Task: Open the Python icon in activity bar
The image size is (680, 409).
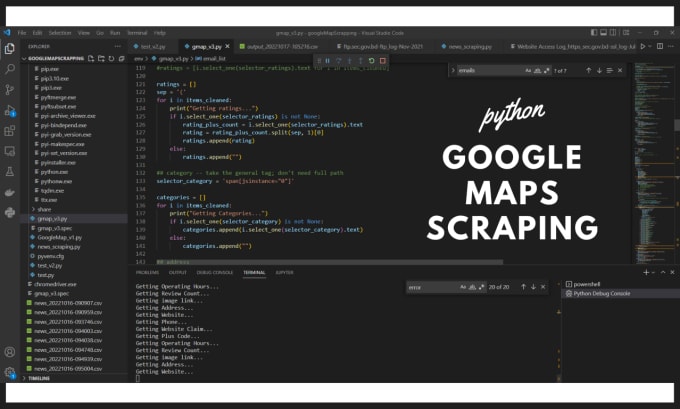Action: point(10,213)
